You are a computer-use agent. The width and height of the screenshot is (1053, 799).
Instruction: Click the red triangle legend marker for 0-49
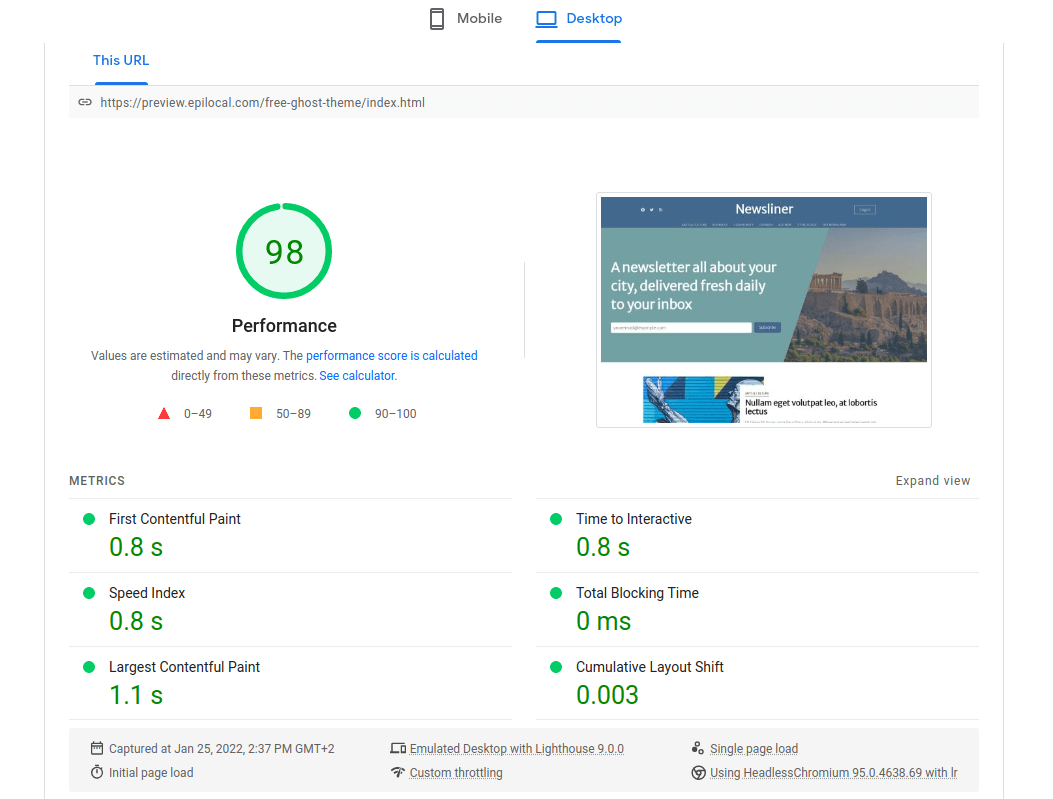coord(164,413)
